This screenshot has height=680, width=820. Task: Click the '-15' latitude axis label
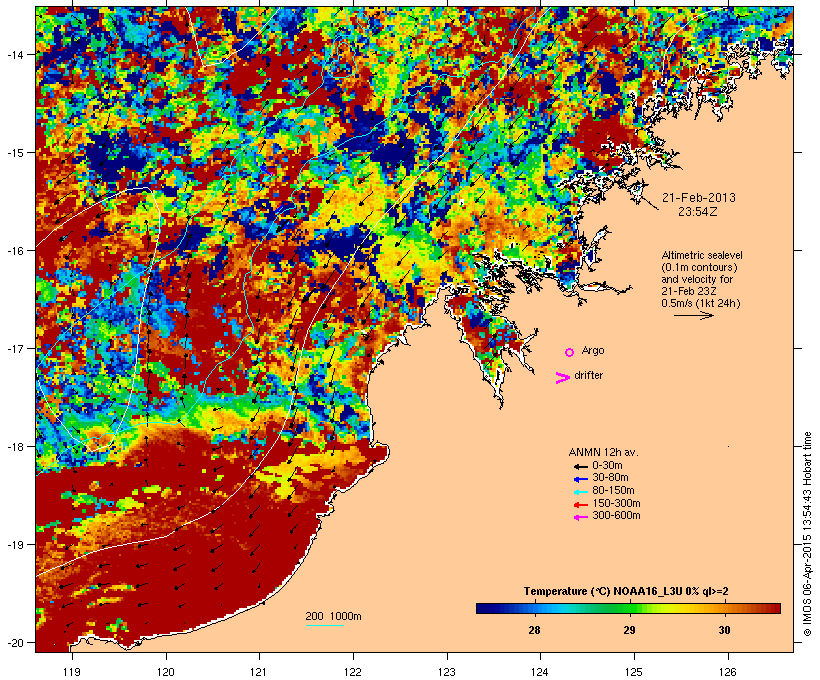(15, 153)
